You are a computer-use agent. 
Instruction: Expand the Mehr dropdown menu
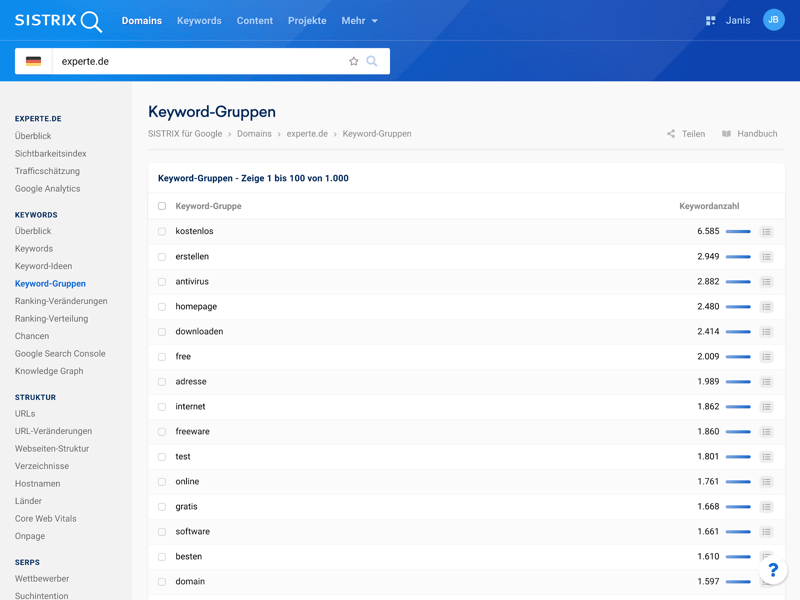coord(359,21)
